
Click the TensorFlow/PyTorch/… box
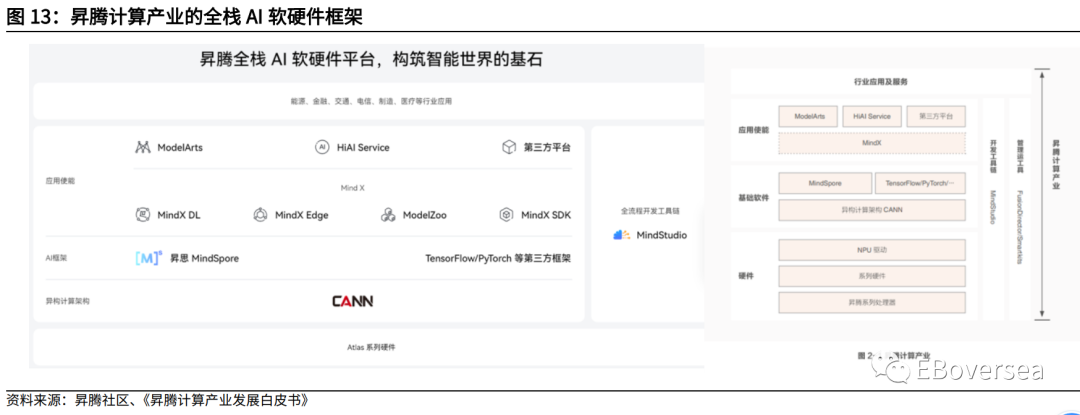click(x=920, y=184)
